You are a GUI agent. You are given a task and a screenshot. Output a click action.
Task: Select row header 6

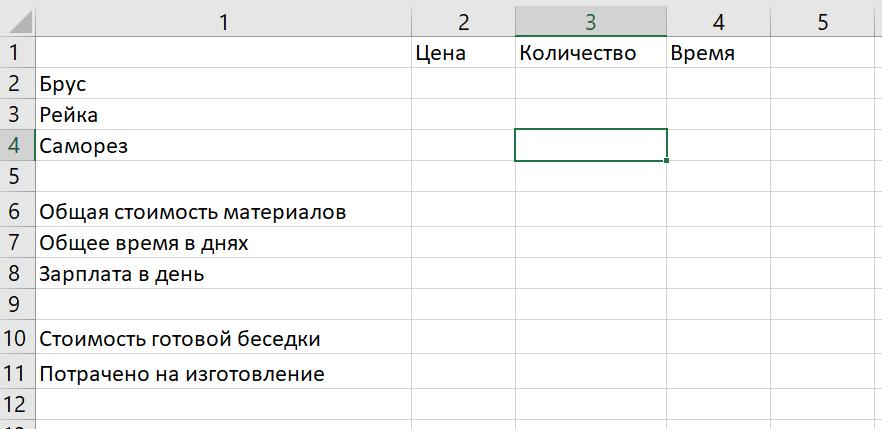[x=16, y=211]
